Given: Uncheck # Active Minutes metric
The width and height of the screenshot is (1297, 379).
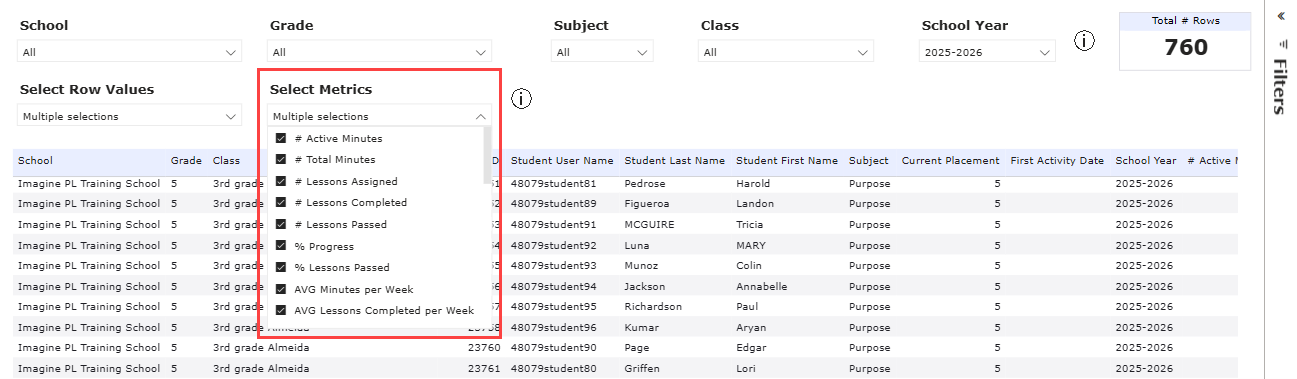Looking at the screenshot, I should [281, 139].
